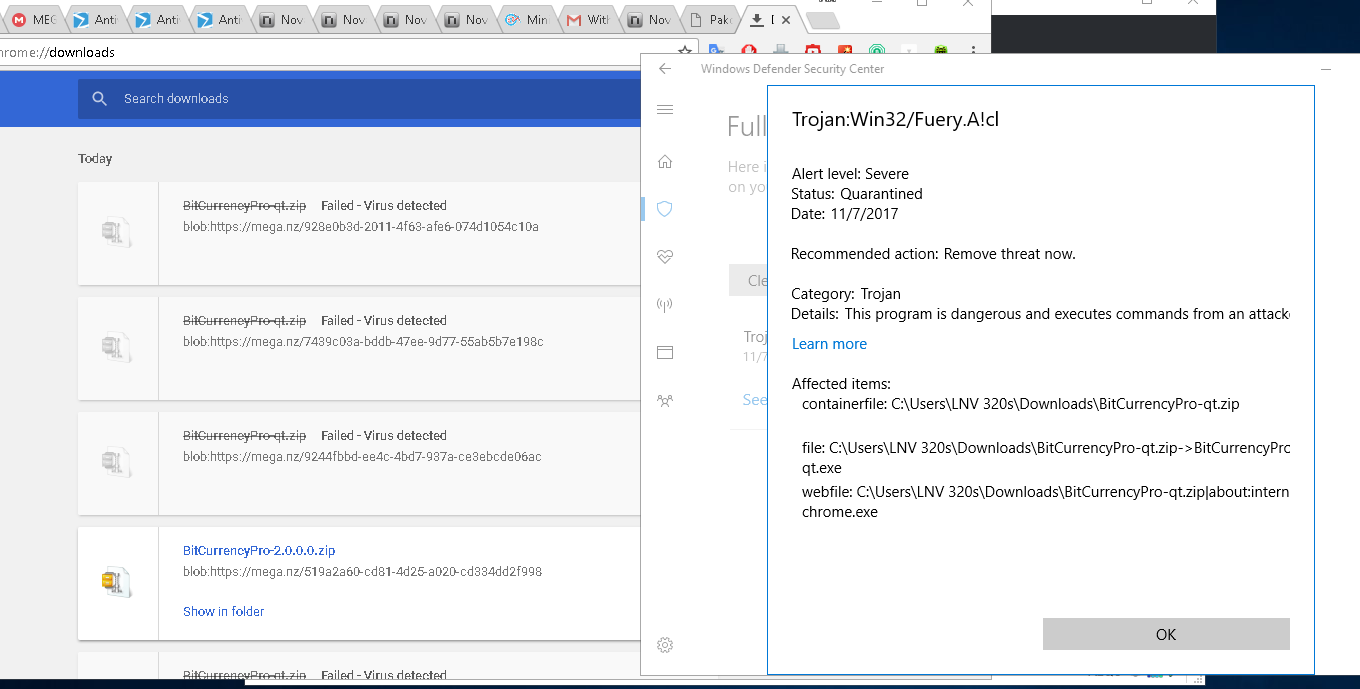Image resolution: width=1360 pixels, height=689 pixels.
Task: Open blob link ending 074d1054c10a
Action: (x=361, y=227)
